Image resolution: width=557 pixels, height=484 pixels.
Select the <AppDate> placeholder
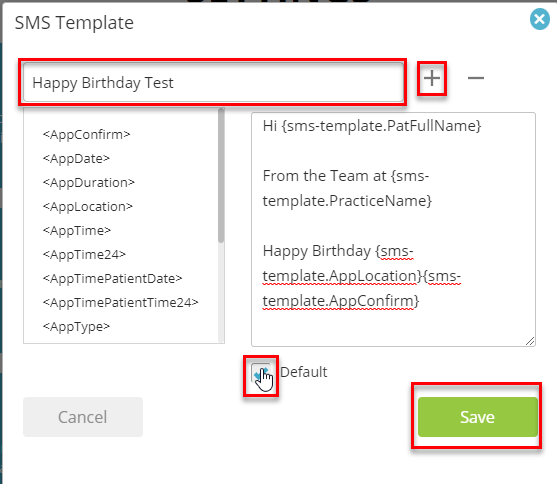tap(76, 158)
